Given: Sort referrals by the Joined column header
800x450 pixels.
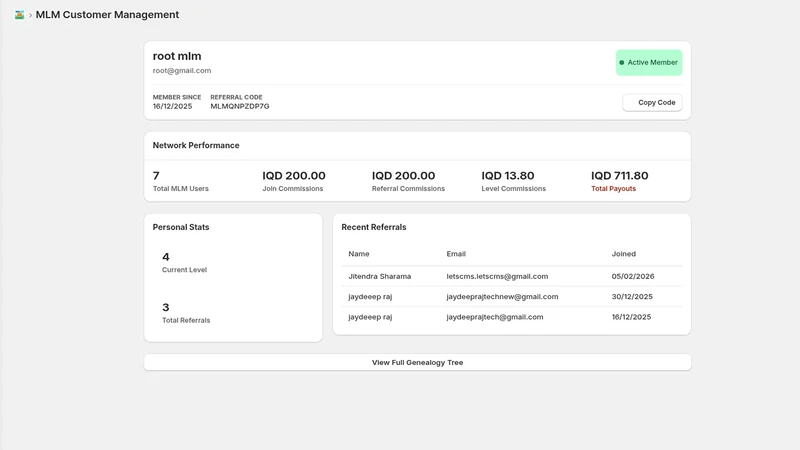Looking at the screenshot, I should point(623,254).
